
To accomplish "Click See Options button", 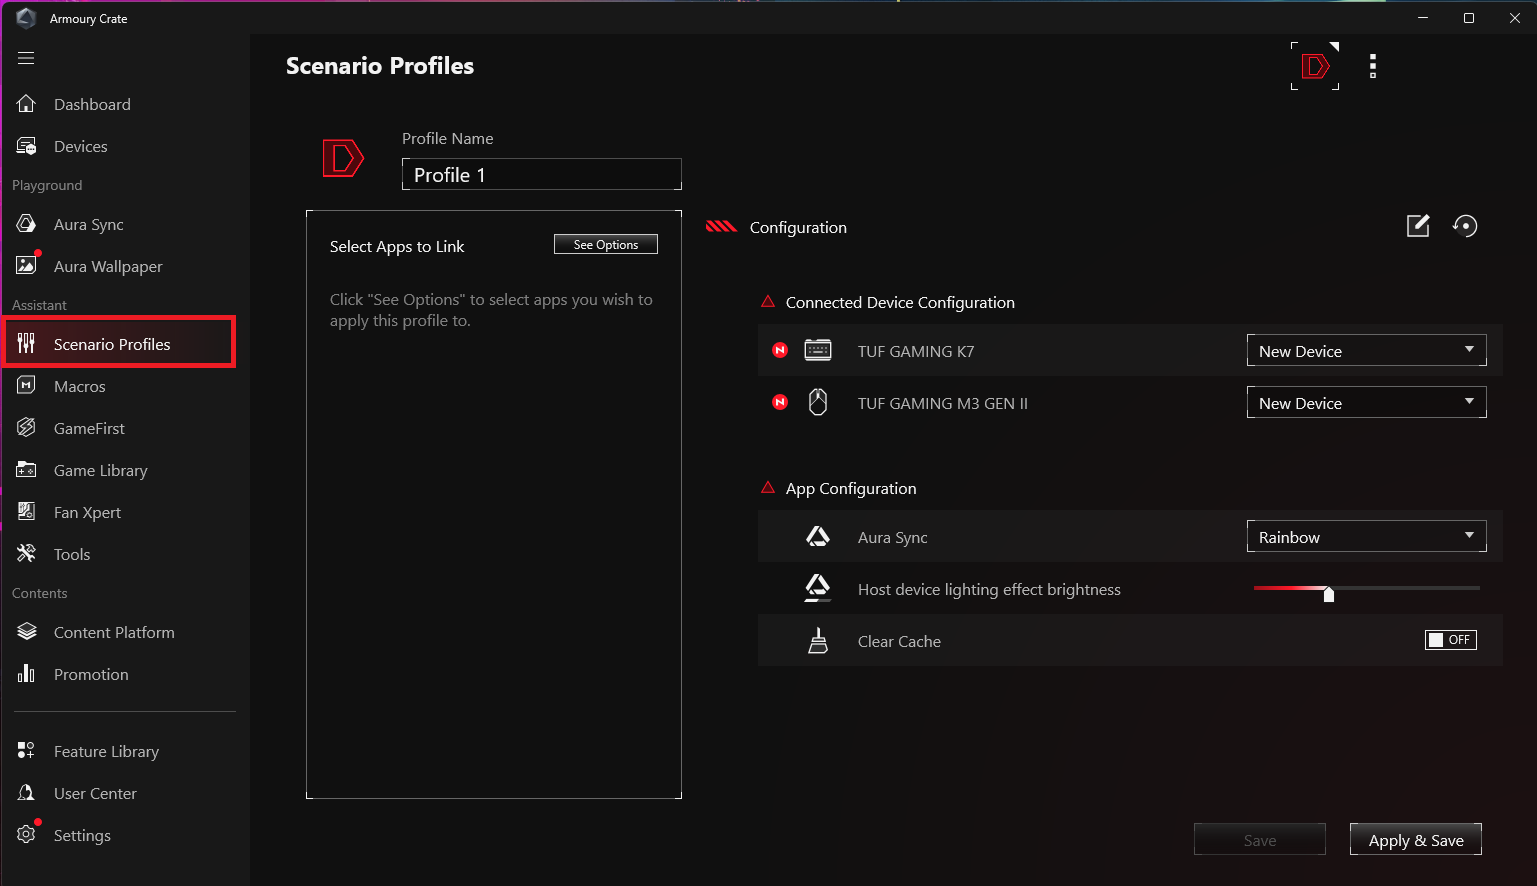I will coord(606,244).
